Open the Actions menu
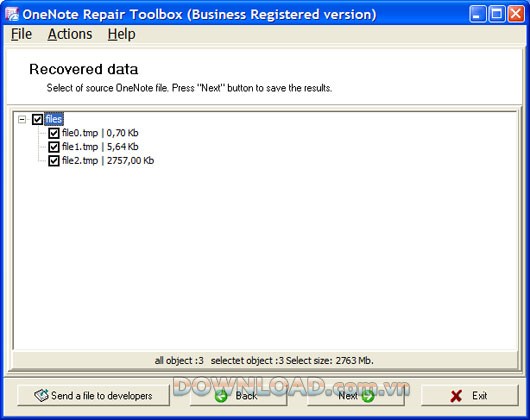Image resolution: width=530 pixels, height=420 pixels. tap(70, 34)
